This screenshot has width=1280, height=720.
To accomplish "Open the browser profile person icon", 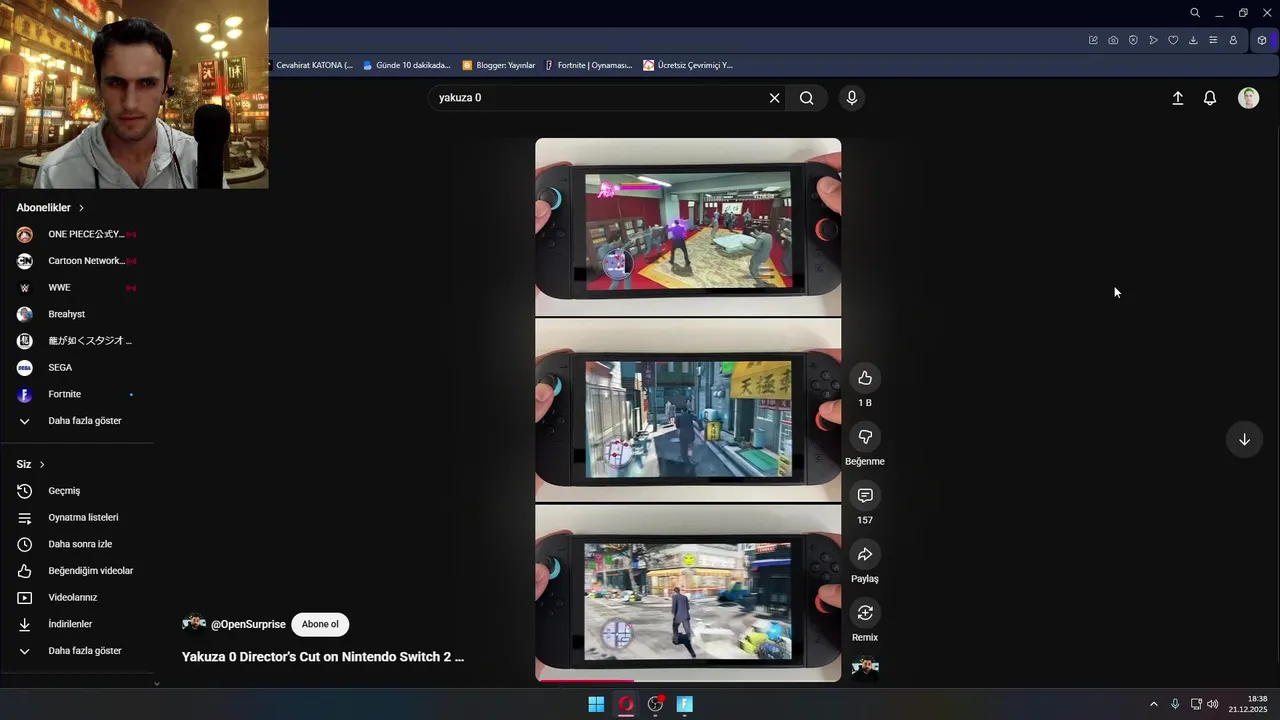I will click(x=1233, y=40).
